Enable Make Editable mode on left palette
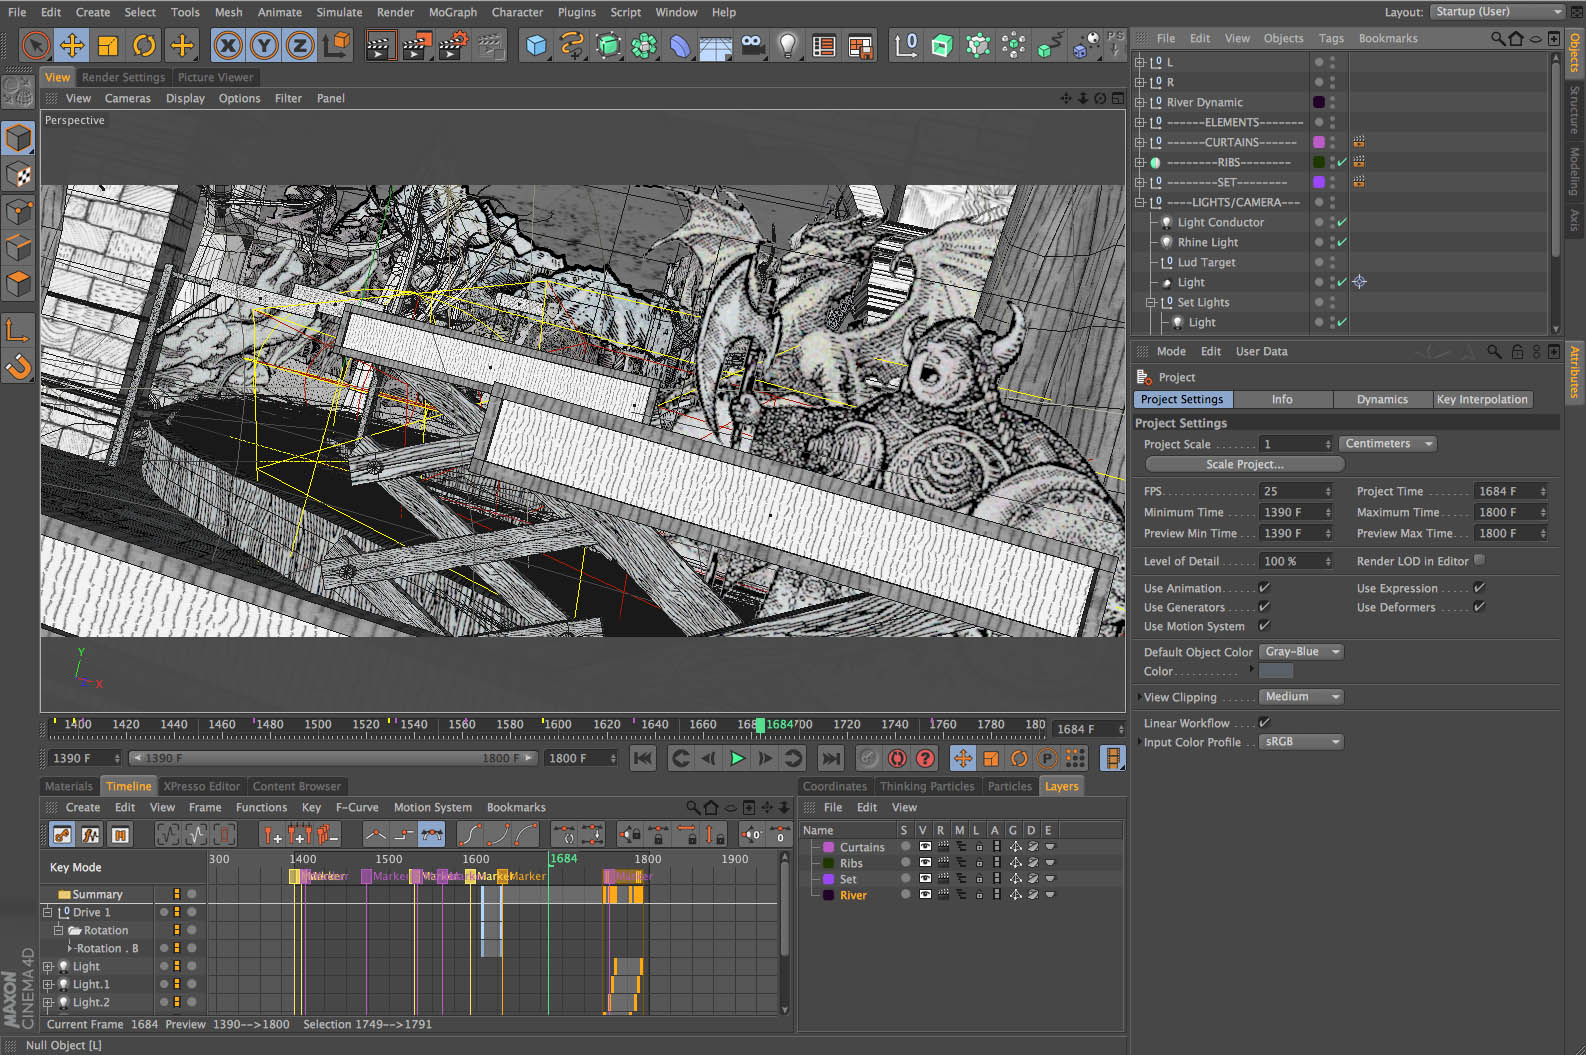The height and width of the screenshot is (1055, 1586). pyautogui.click(x=18, y=92)
